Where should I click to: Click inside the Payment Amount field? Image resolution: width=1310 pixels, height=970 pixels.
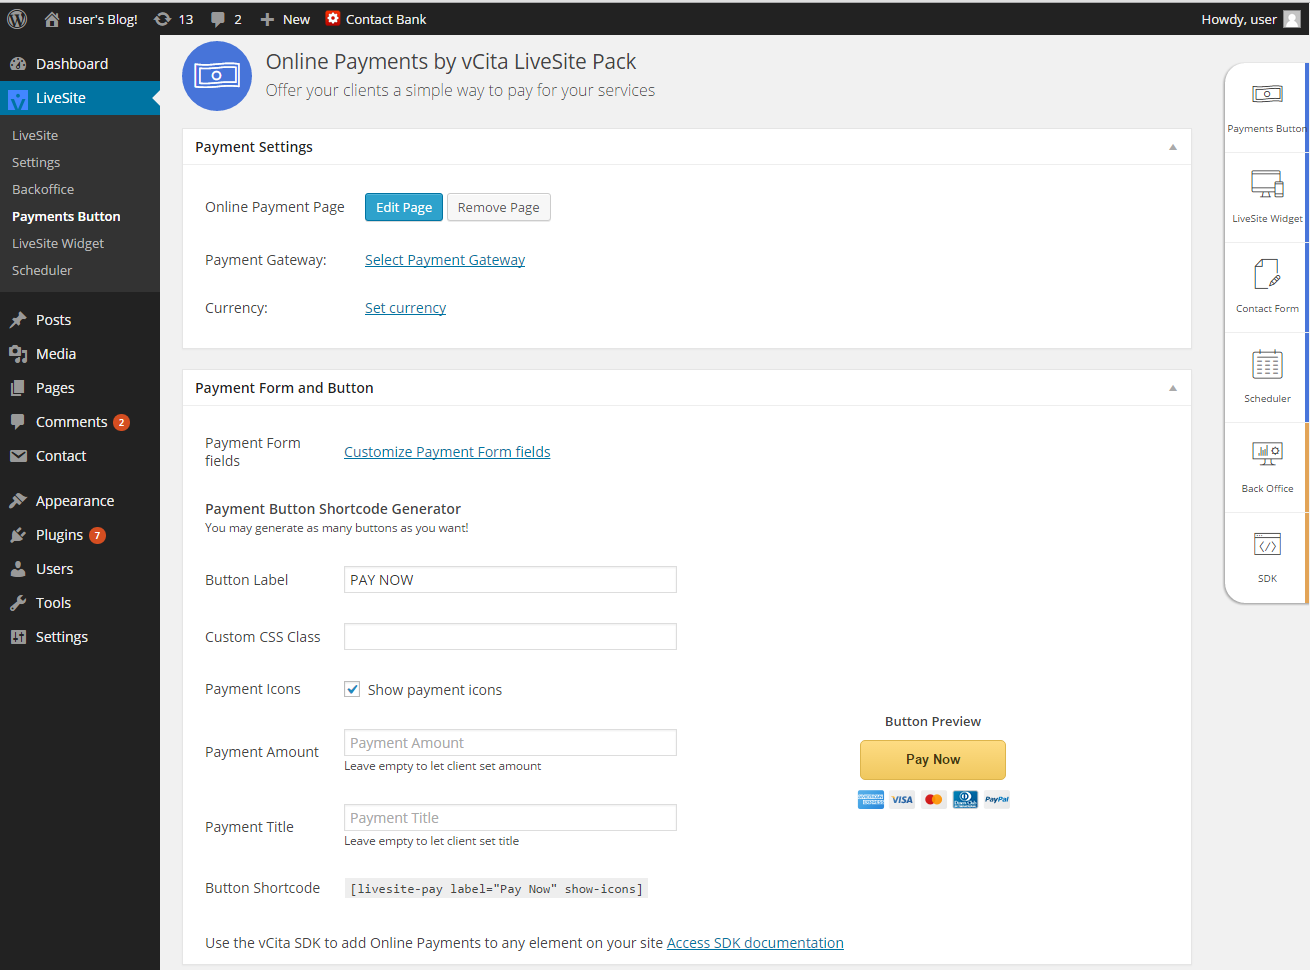point(510,742)
